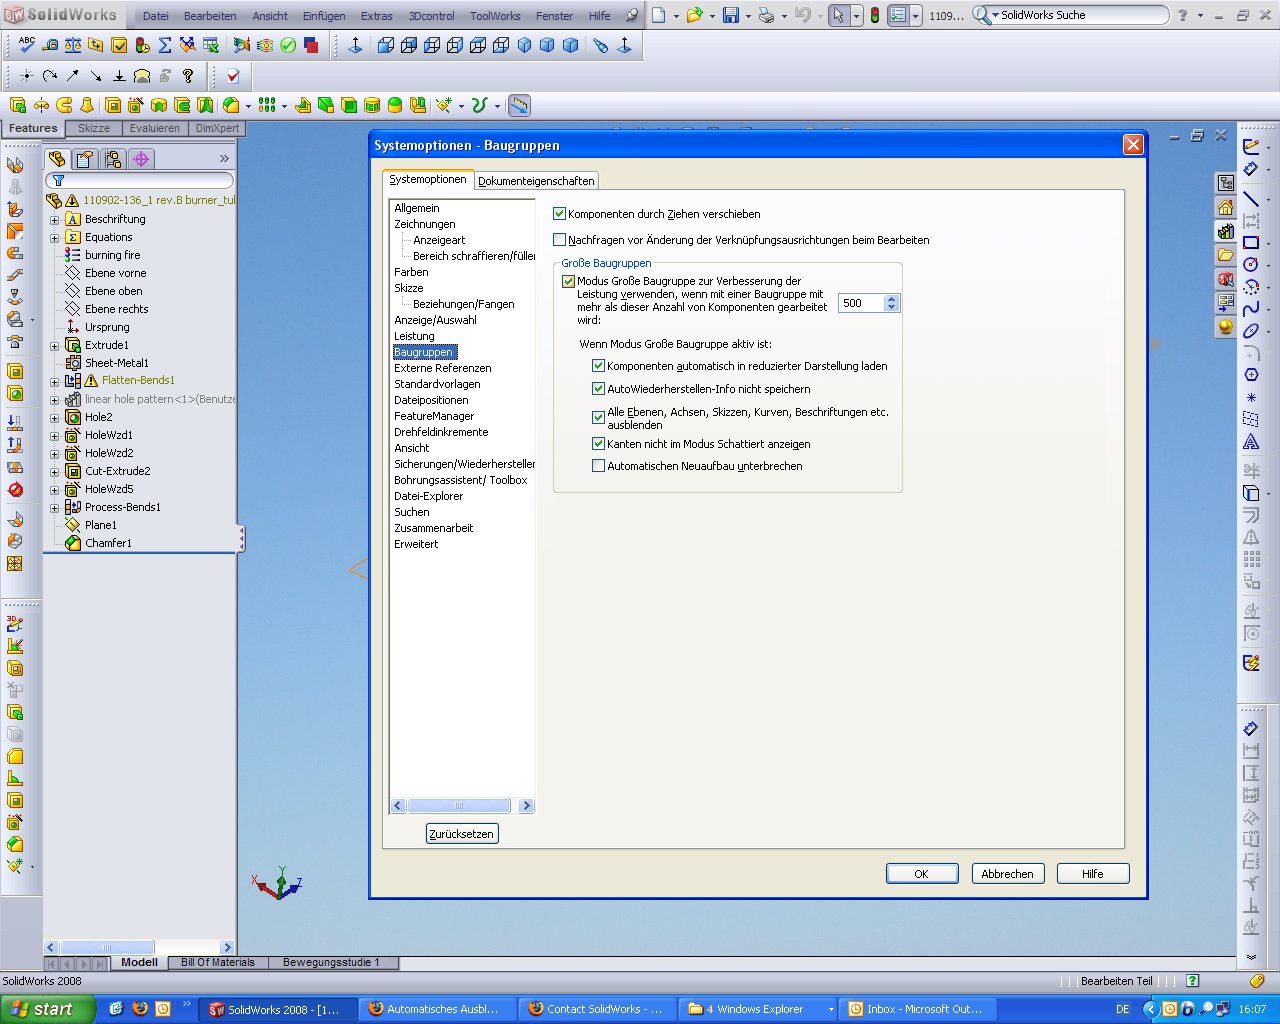Open Windows Explorer group in the taskbar
The image size is (1280, 1024).
(759, 1009)
